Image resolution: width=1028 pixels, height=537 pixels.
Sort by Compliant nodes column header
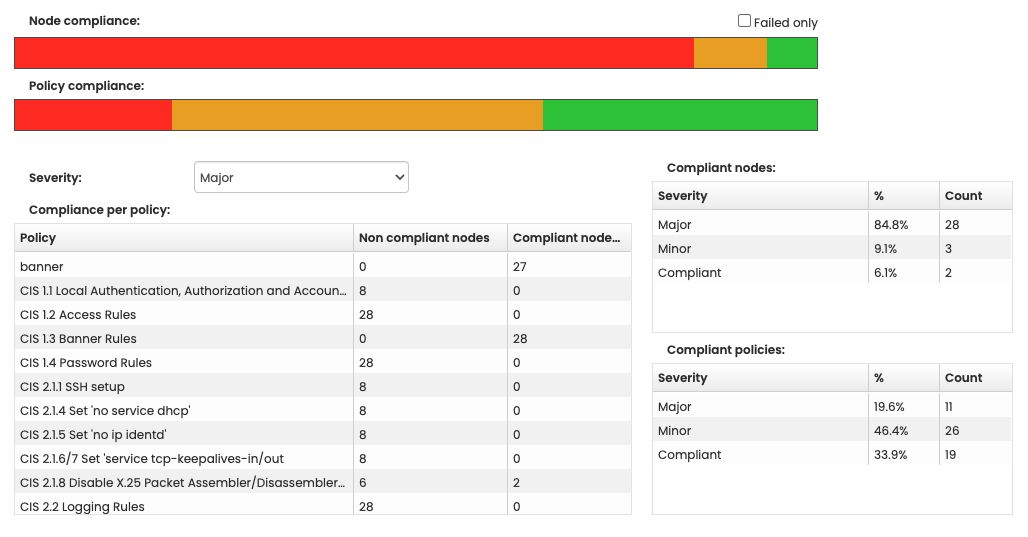coord(566,238)
